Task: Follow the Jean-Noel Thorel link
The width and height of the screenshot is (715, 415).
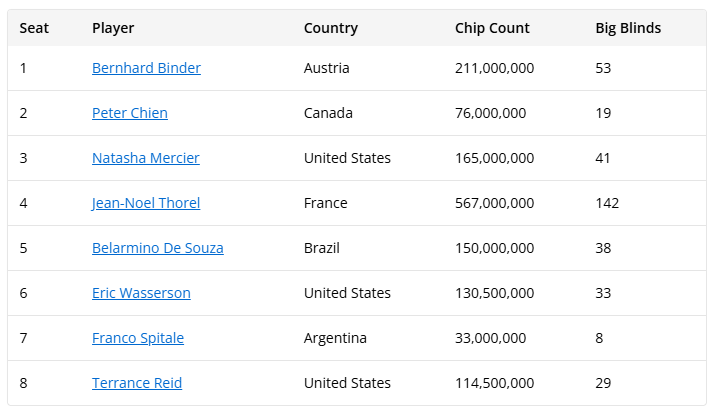Action: [146, 203]
